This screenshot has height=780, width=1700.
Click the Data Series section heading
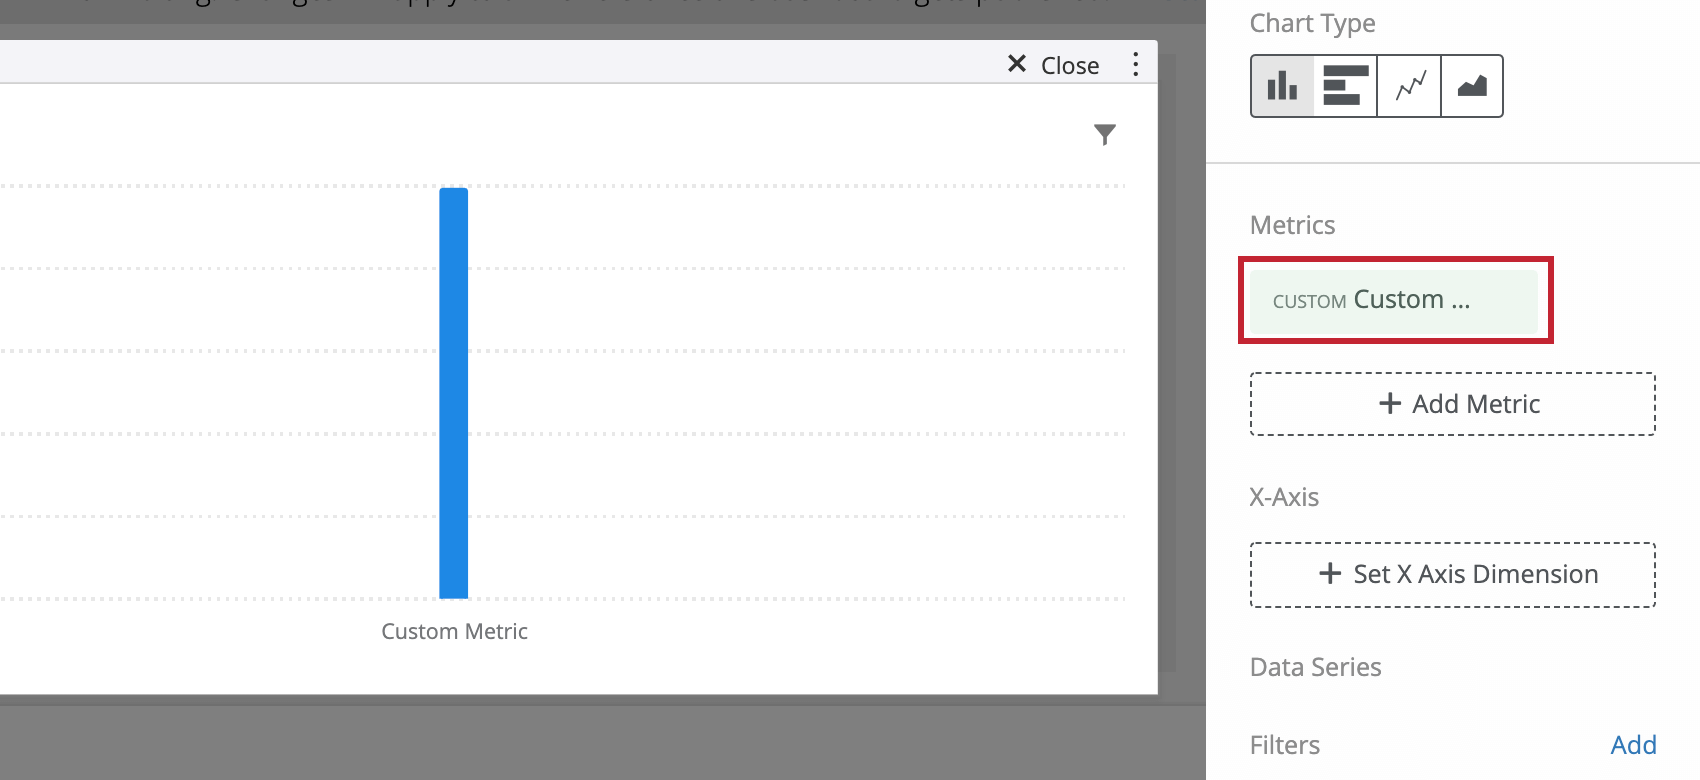pyautogui.click(x=1315, y=667)
